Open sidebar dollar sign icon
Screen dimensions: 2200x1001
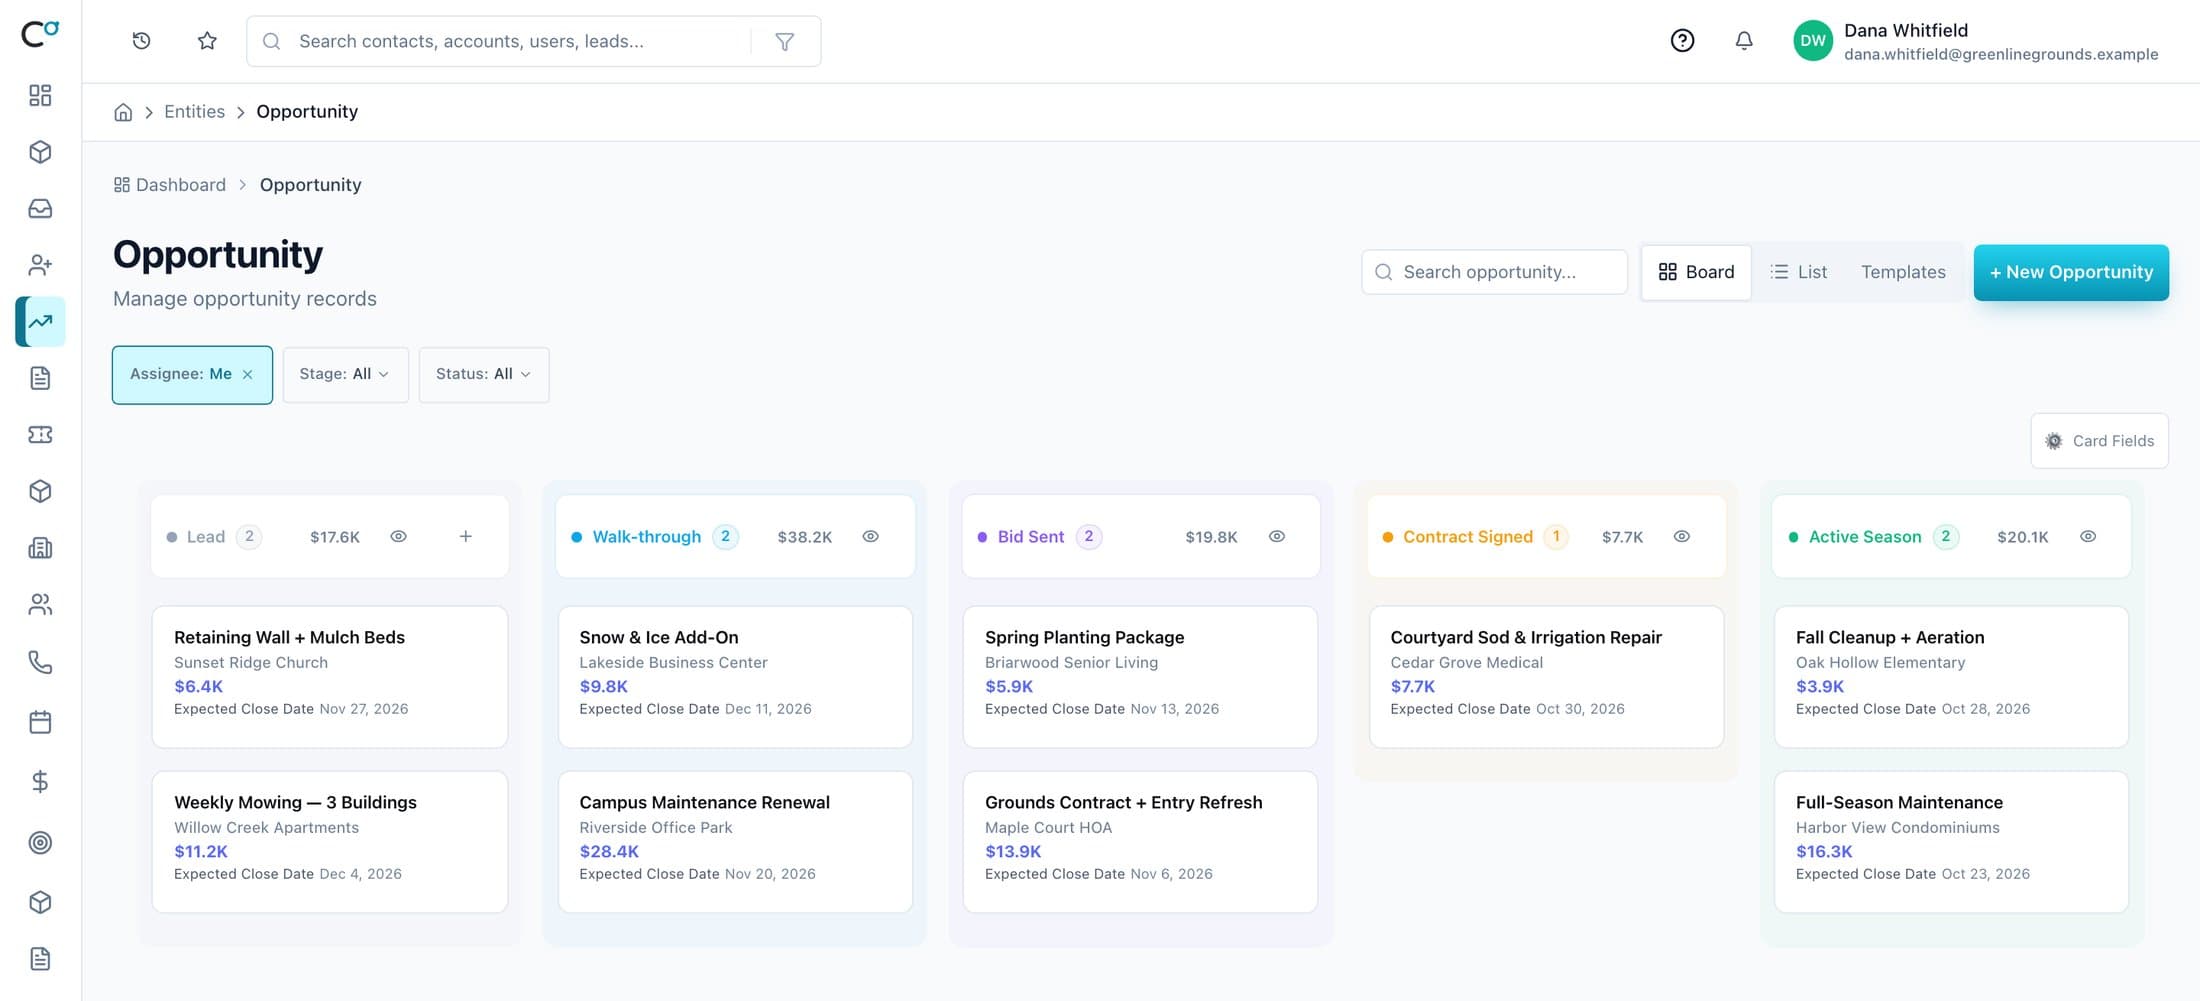pyautogui.click(x=40, y=782)
